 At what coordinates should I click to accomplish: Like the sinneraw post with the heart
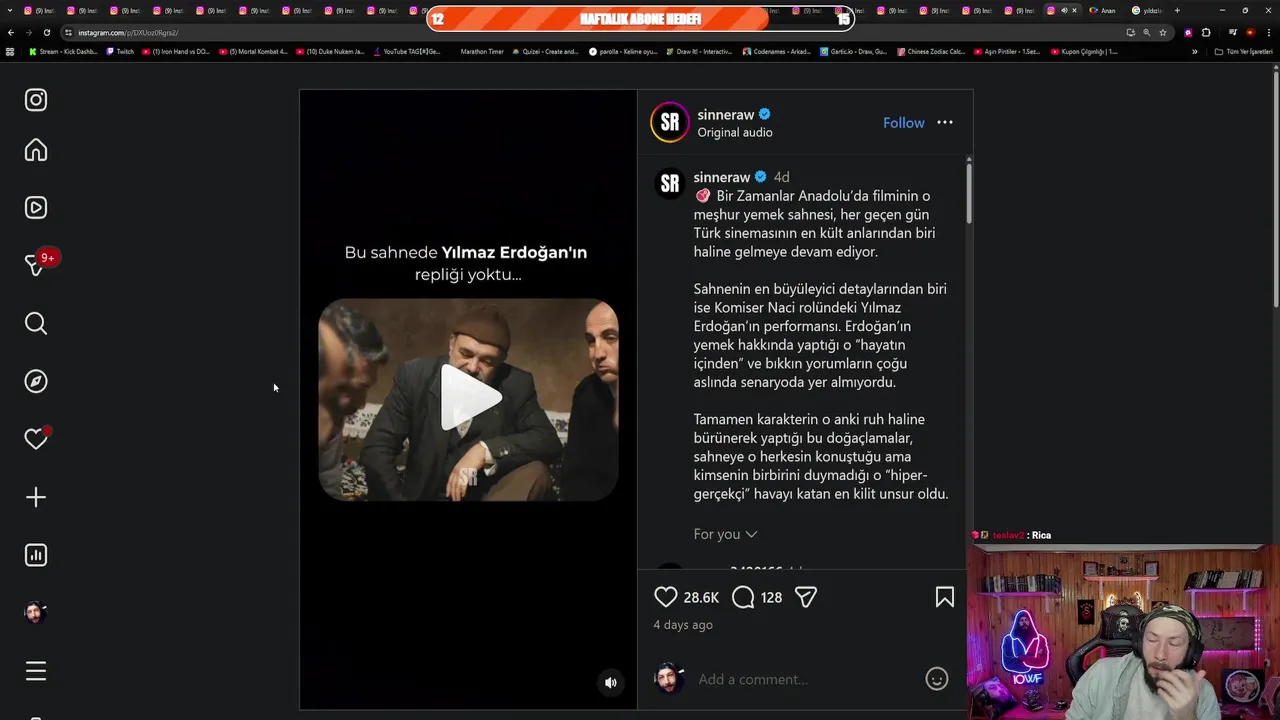coord(666,597)
